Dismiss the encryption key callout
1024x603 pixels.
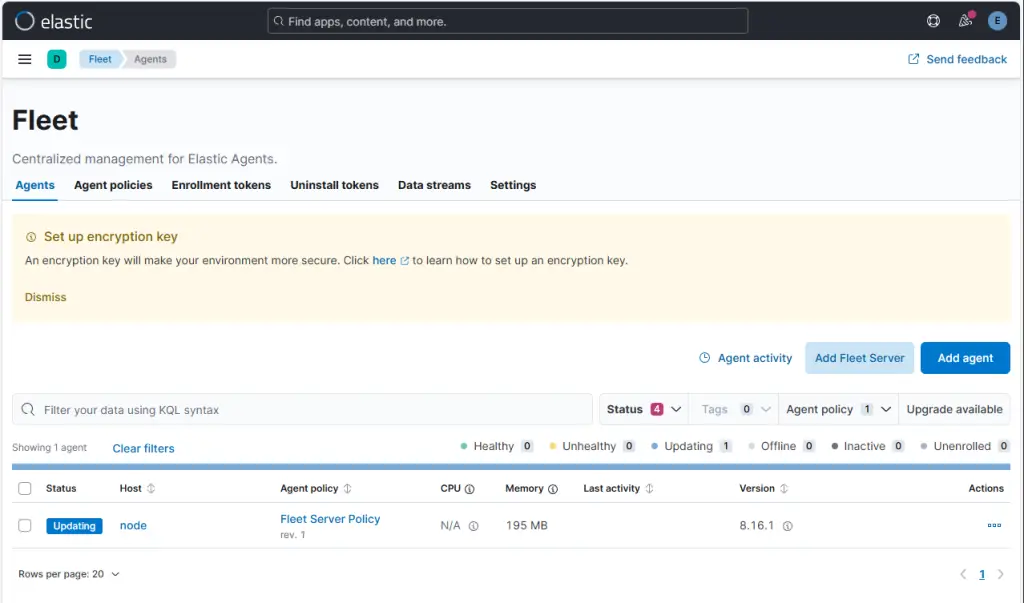tap(46, 297)
